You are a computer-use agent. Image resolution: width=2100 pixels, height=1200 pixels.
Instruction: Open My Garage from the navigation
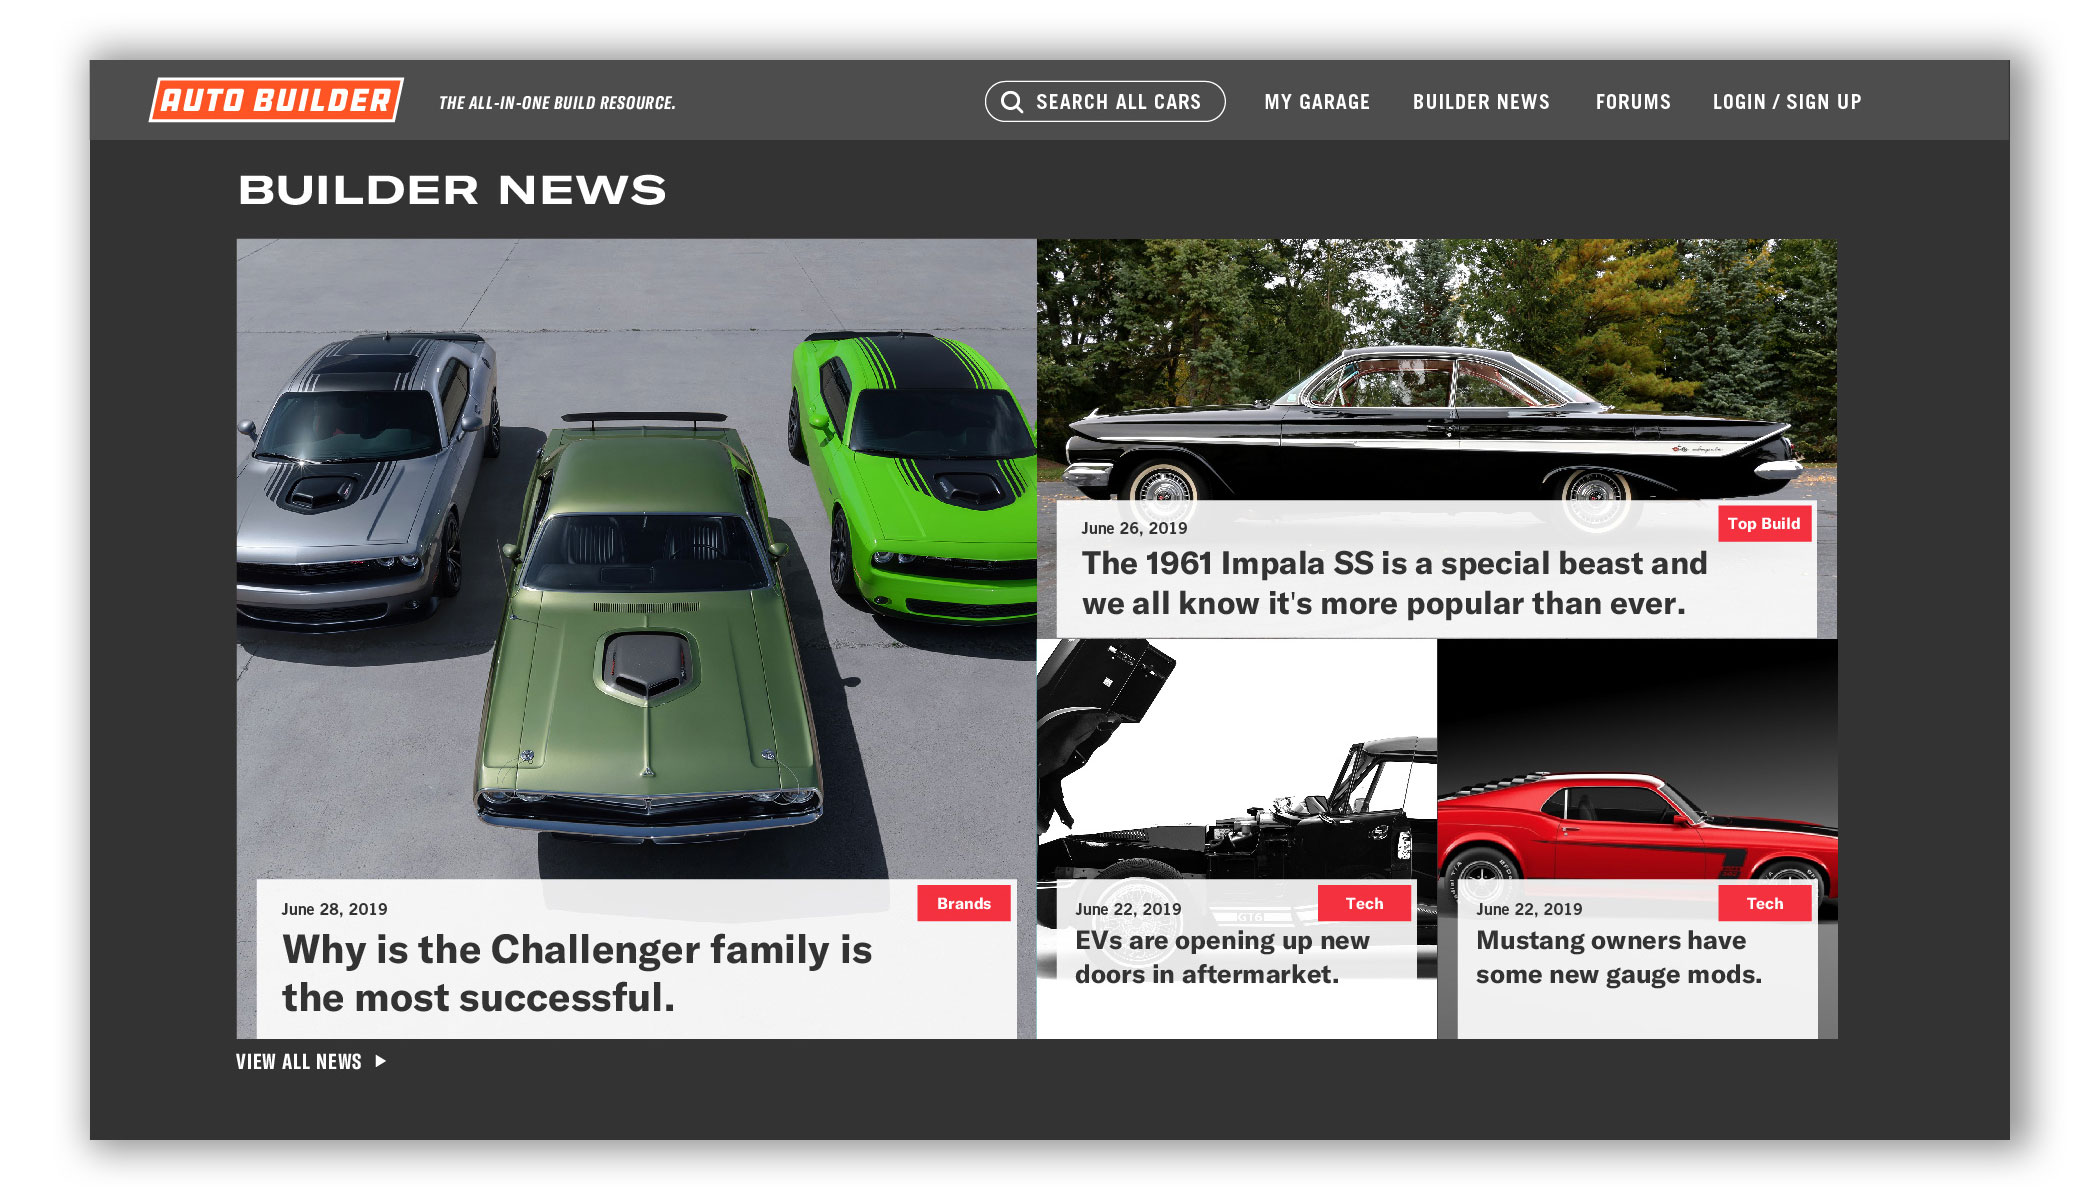tap(1316, 102)
